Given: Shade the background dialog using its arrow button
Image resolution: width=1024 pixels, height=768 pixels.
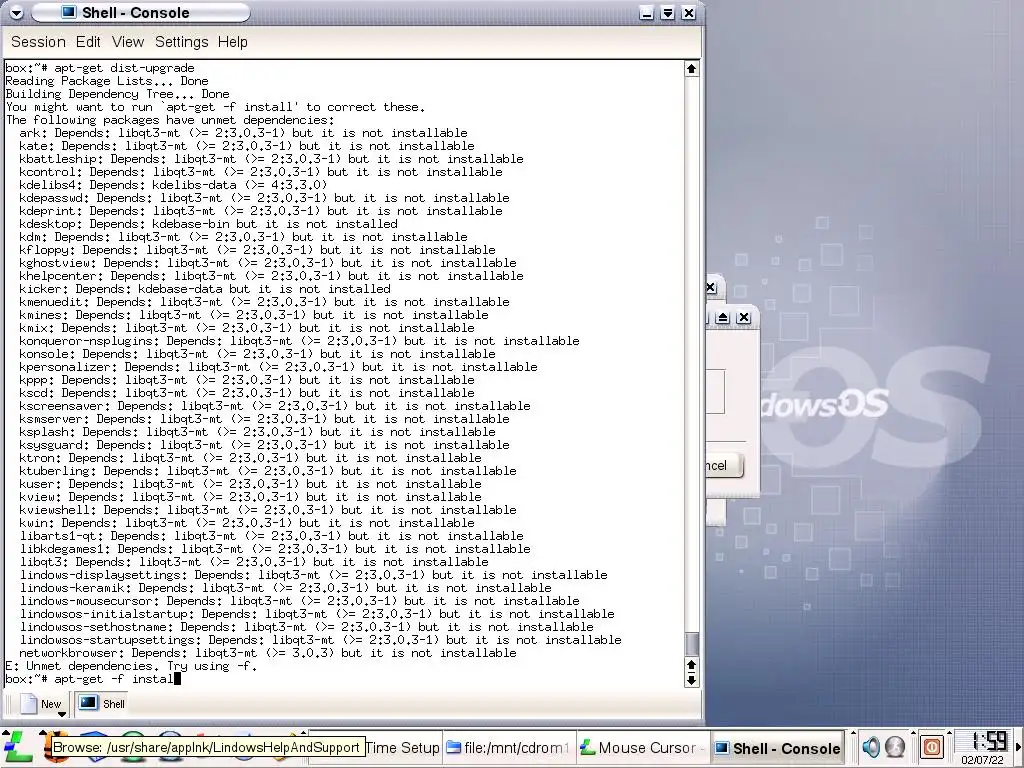Looking at the screenshot, I should (722, 317).
